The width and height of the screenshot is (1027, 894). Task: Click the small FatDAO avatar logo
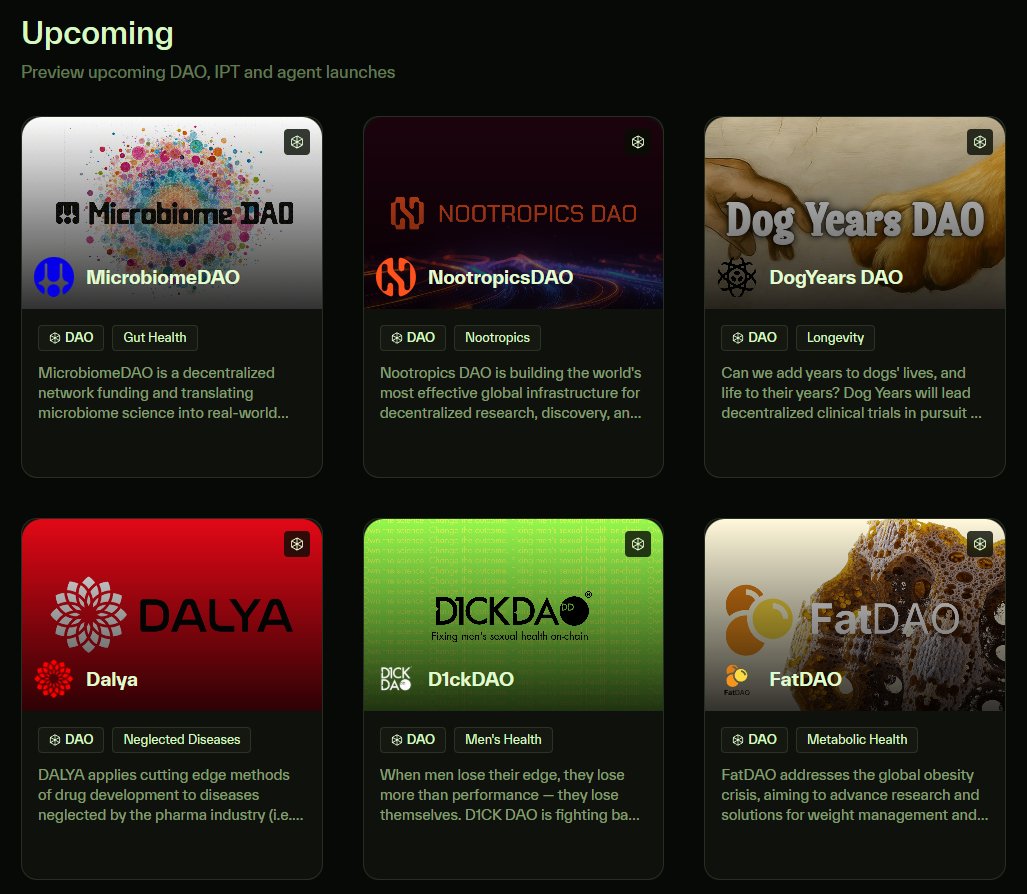point(737,679)
